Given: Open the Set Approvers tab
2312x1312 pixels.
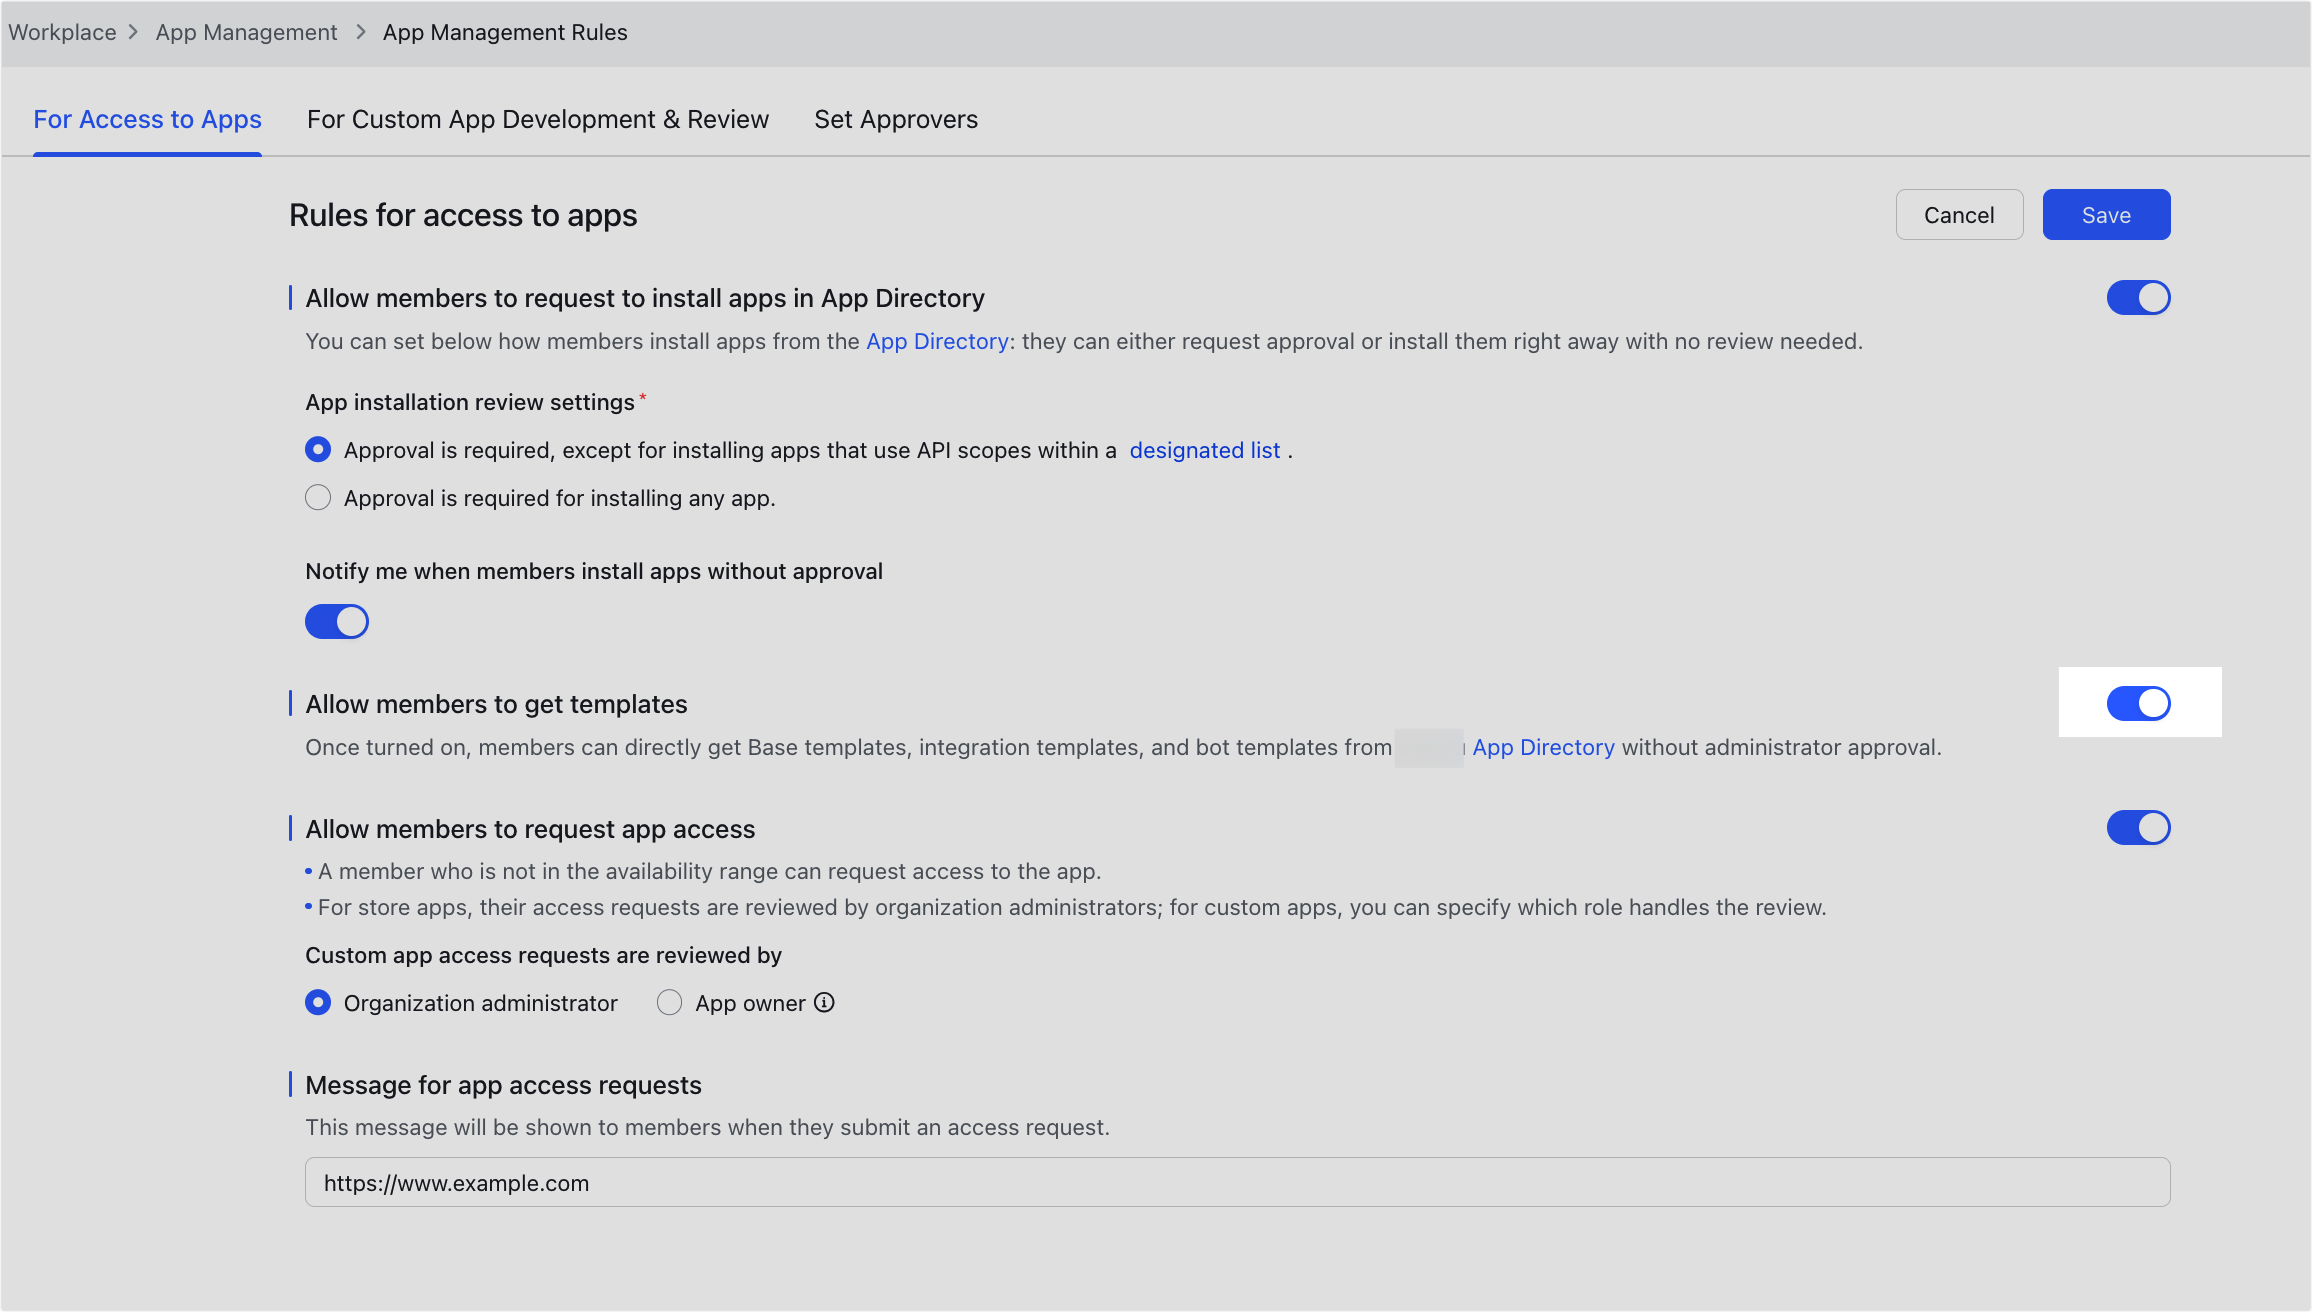Looking at the screenshot, I should (x=896, y=119).
